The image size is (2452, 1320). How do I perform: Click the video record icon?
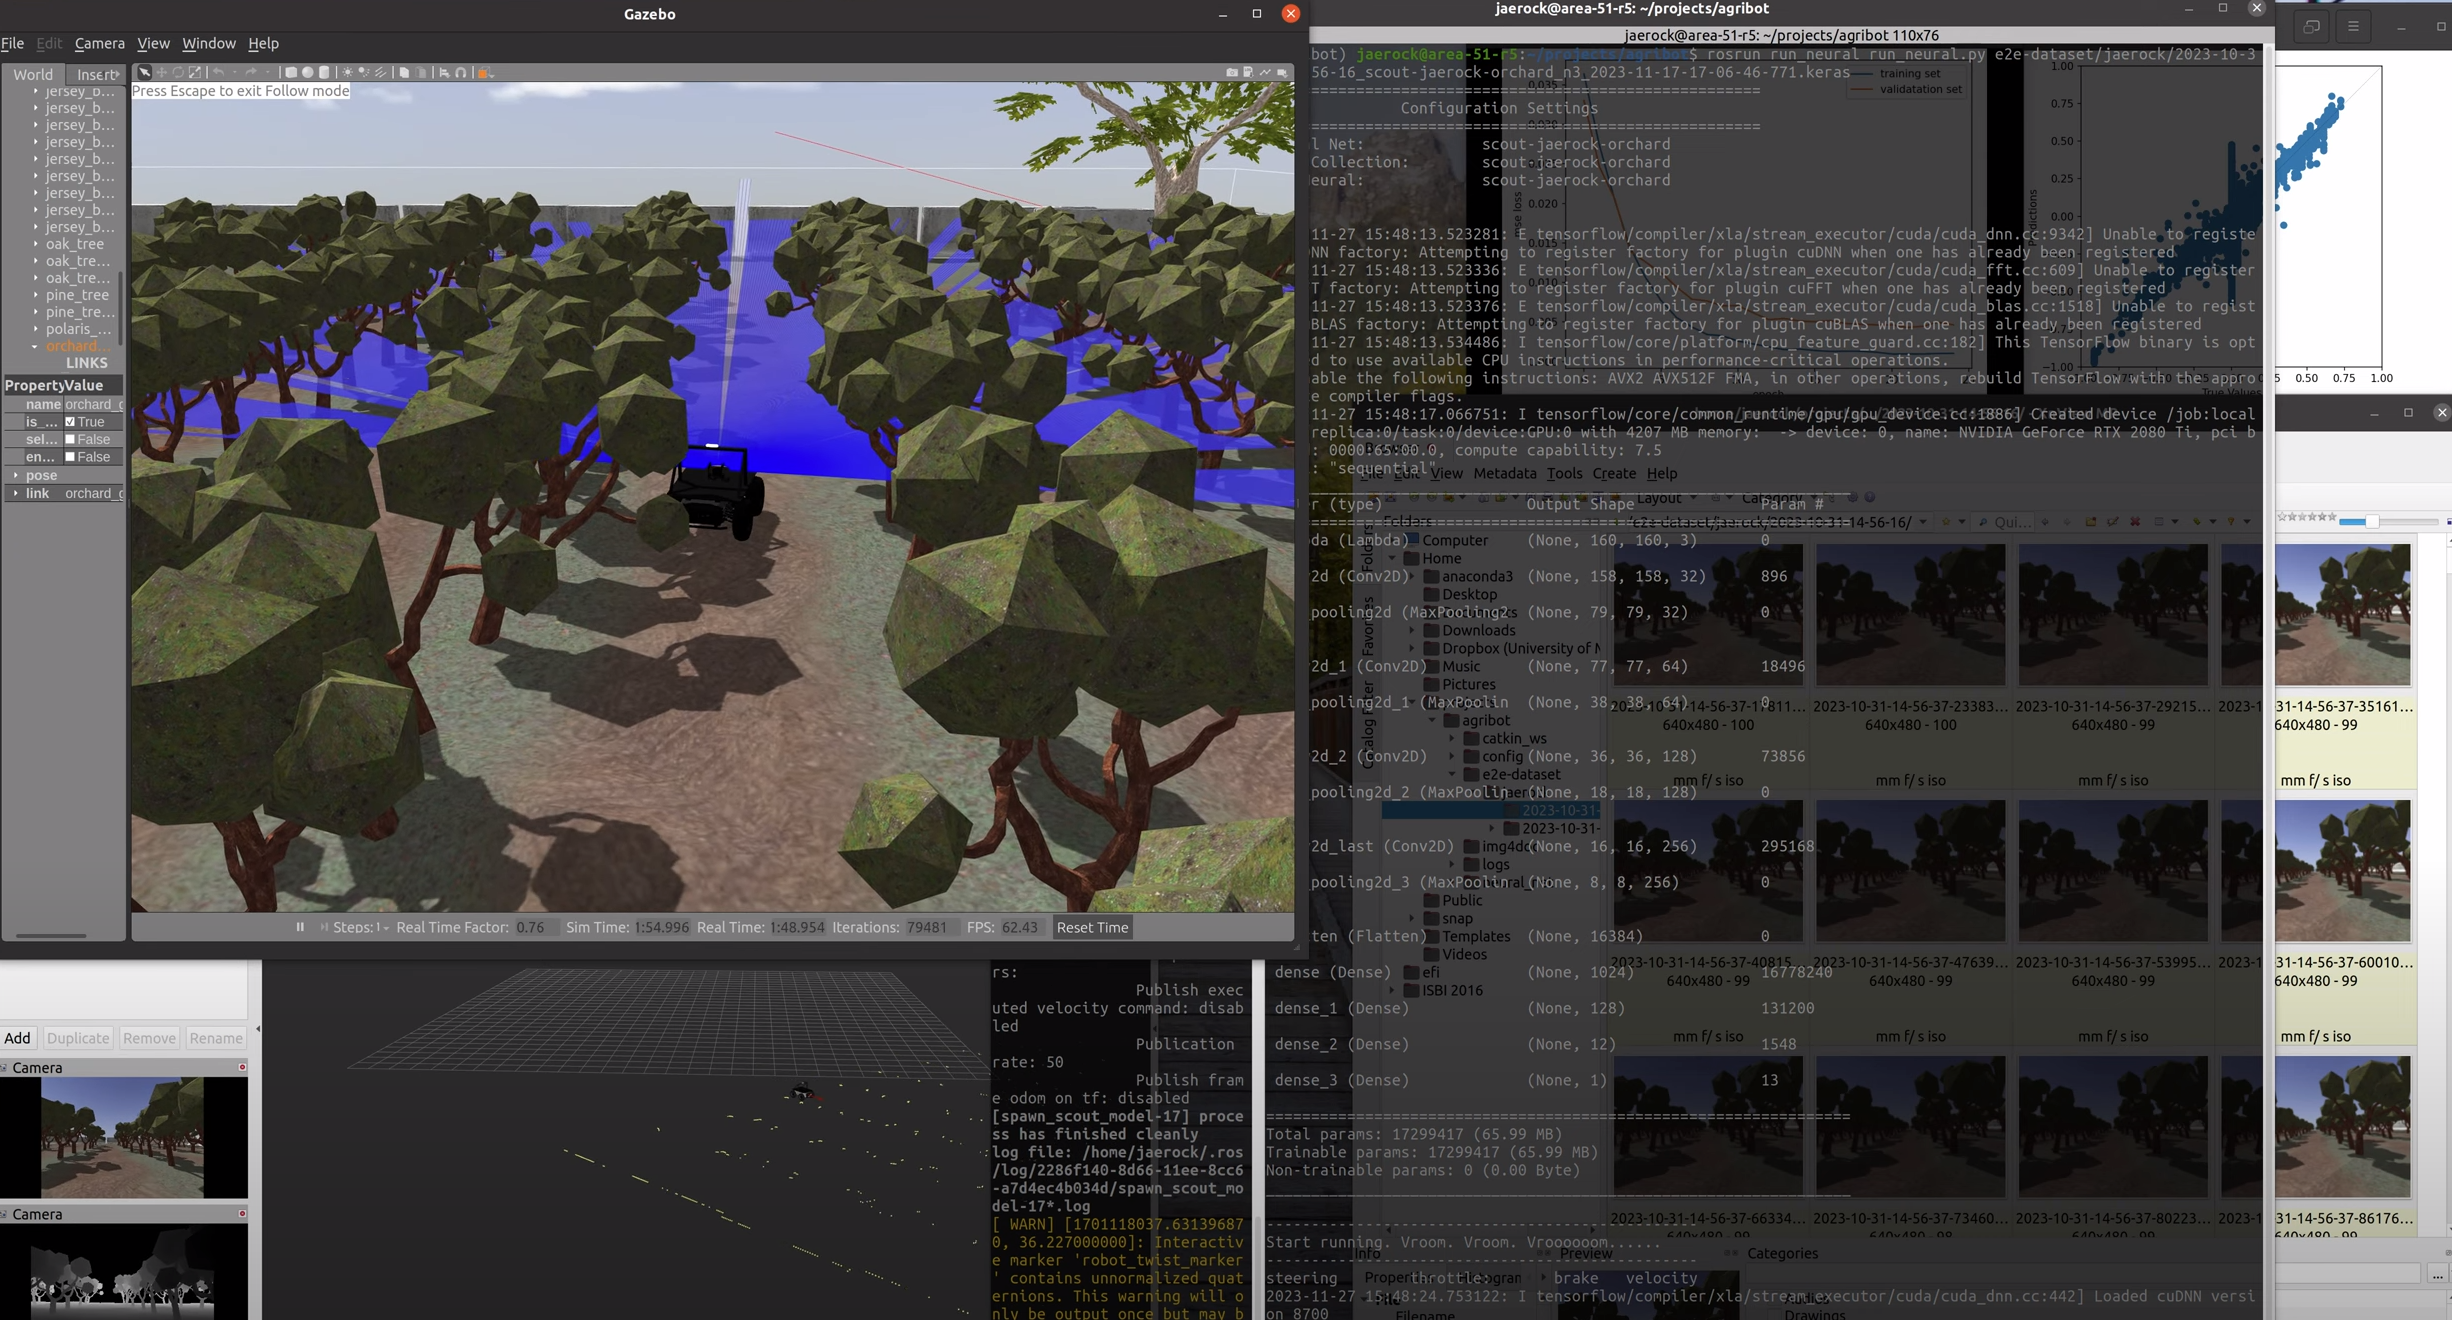1282,72
